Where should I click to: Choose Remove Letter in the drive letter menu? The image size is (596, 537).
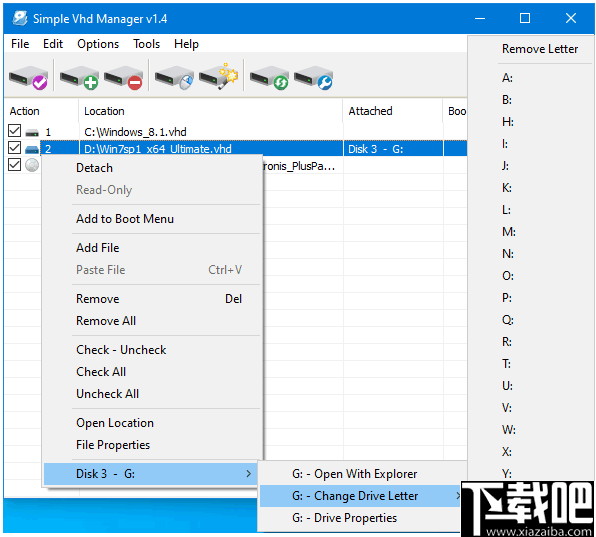click(532, 49)
